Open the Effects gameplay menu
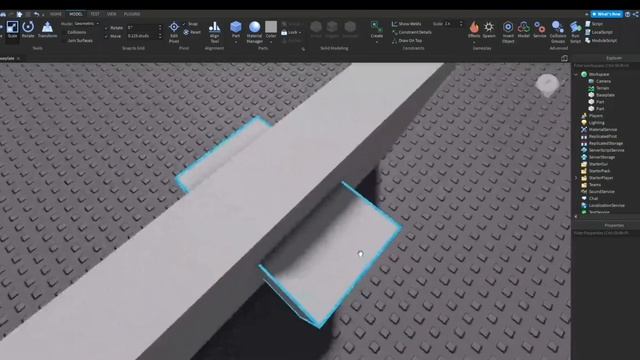640x360 pixels. click(474, 30)
